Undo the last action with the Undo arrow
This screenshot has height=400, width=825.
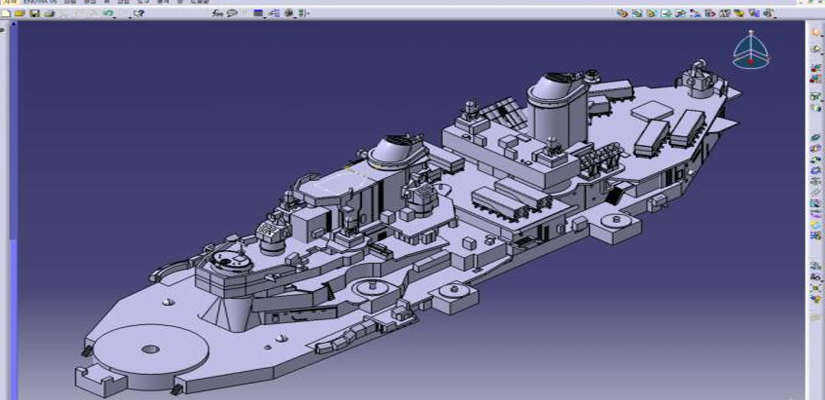click(x=107, y=13)
